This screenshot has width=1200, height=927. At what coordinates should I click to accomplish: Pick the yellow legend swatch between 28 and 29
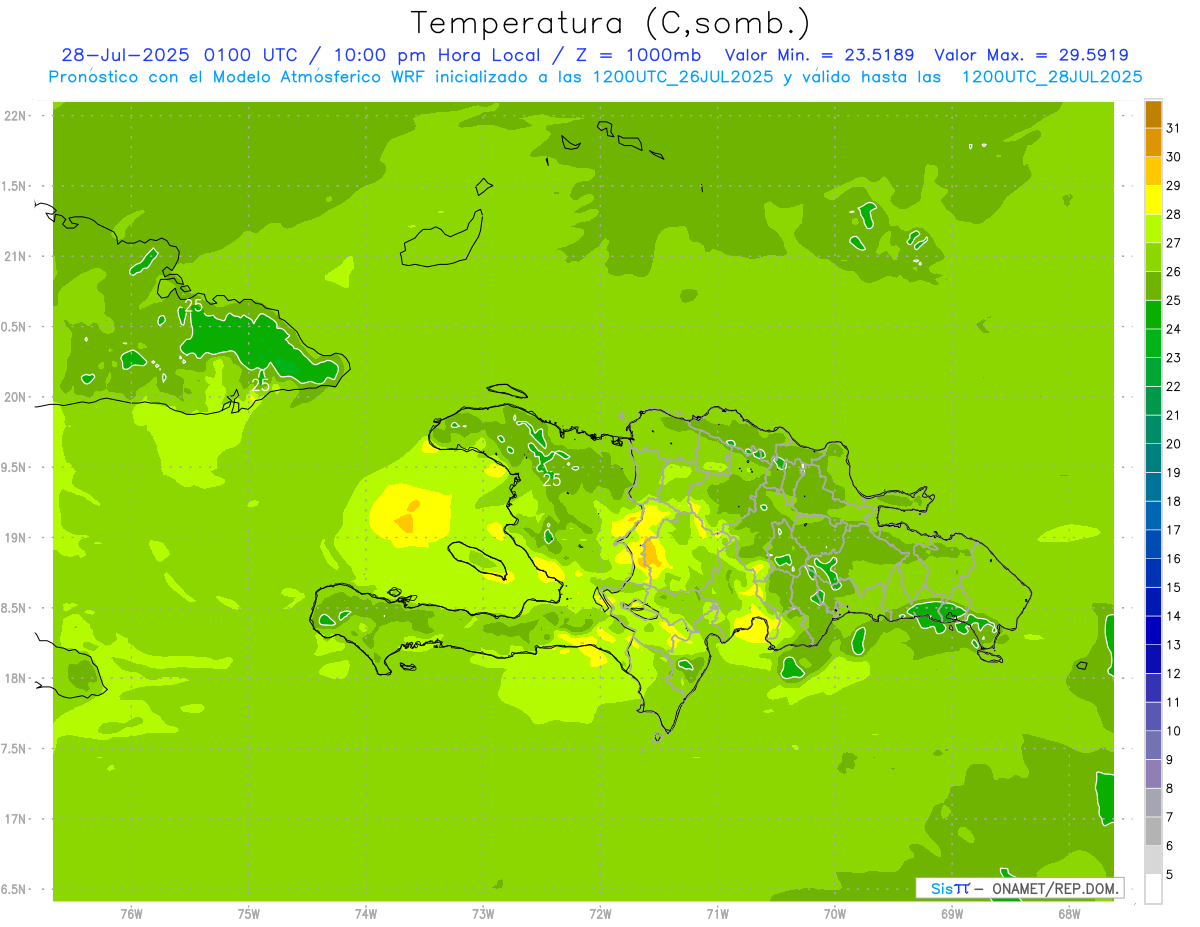pos(1153,200)
